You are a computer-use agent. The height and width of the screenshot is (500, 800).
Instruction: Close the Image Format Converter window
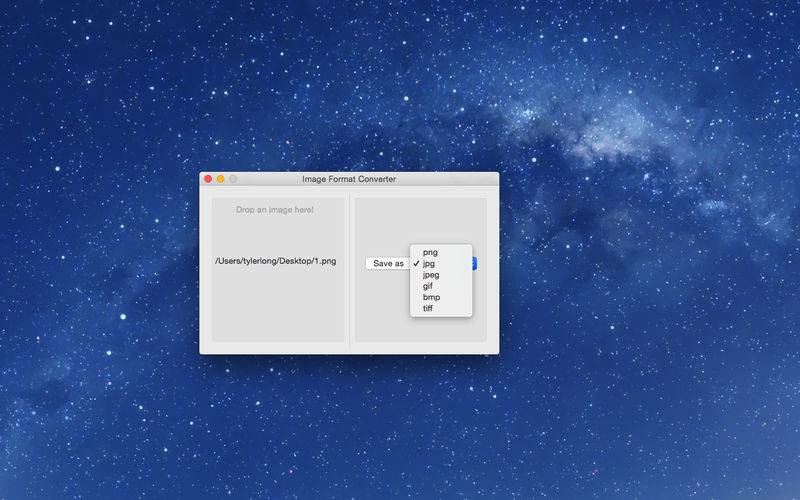click(208, 179)
